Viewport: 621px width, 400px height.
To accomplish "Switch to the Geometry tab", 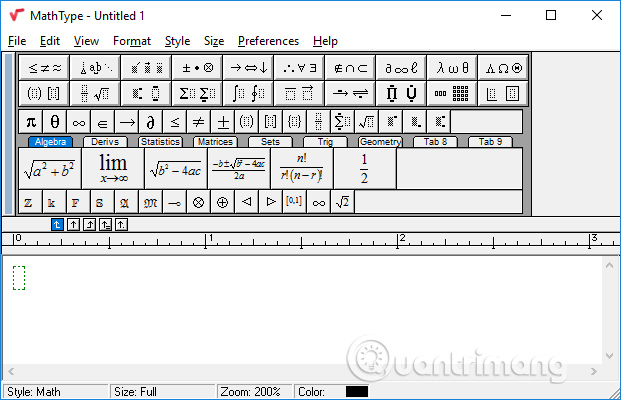I will point(380,142).
